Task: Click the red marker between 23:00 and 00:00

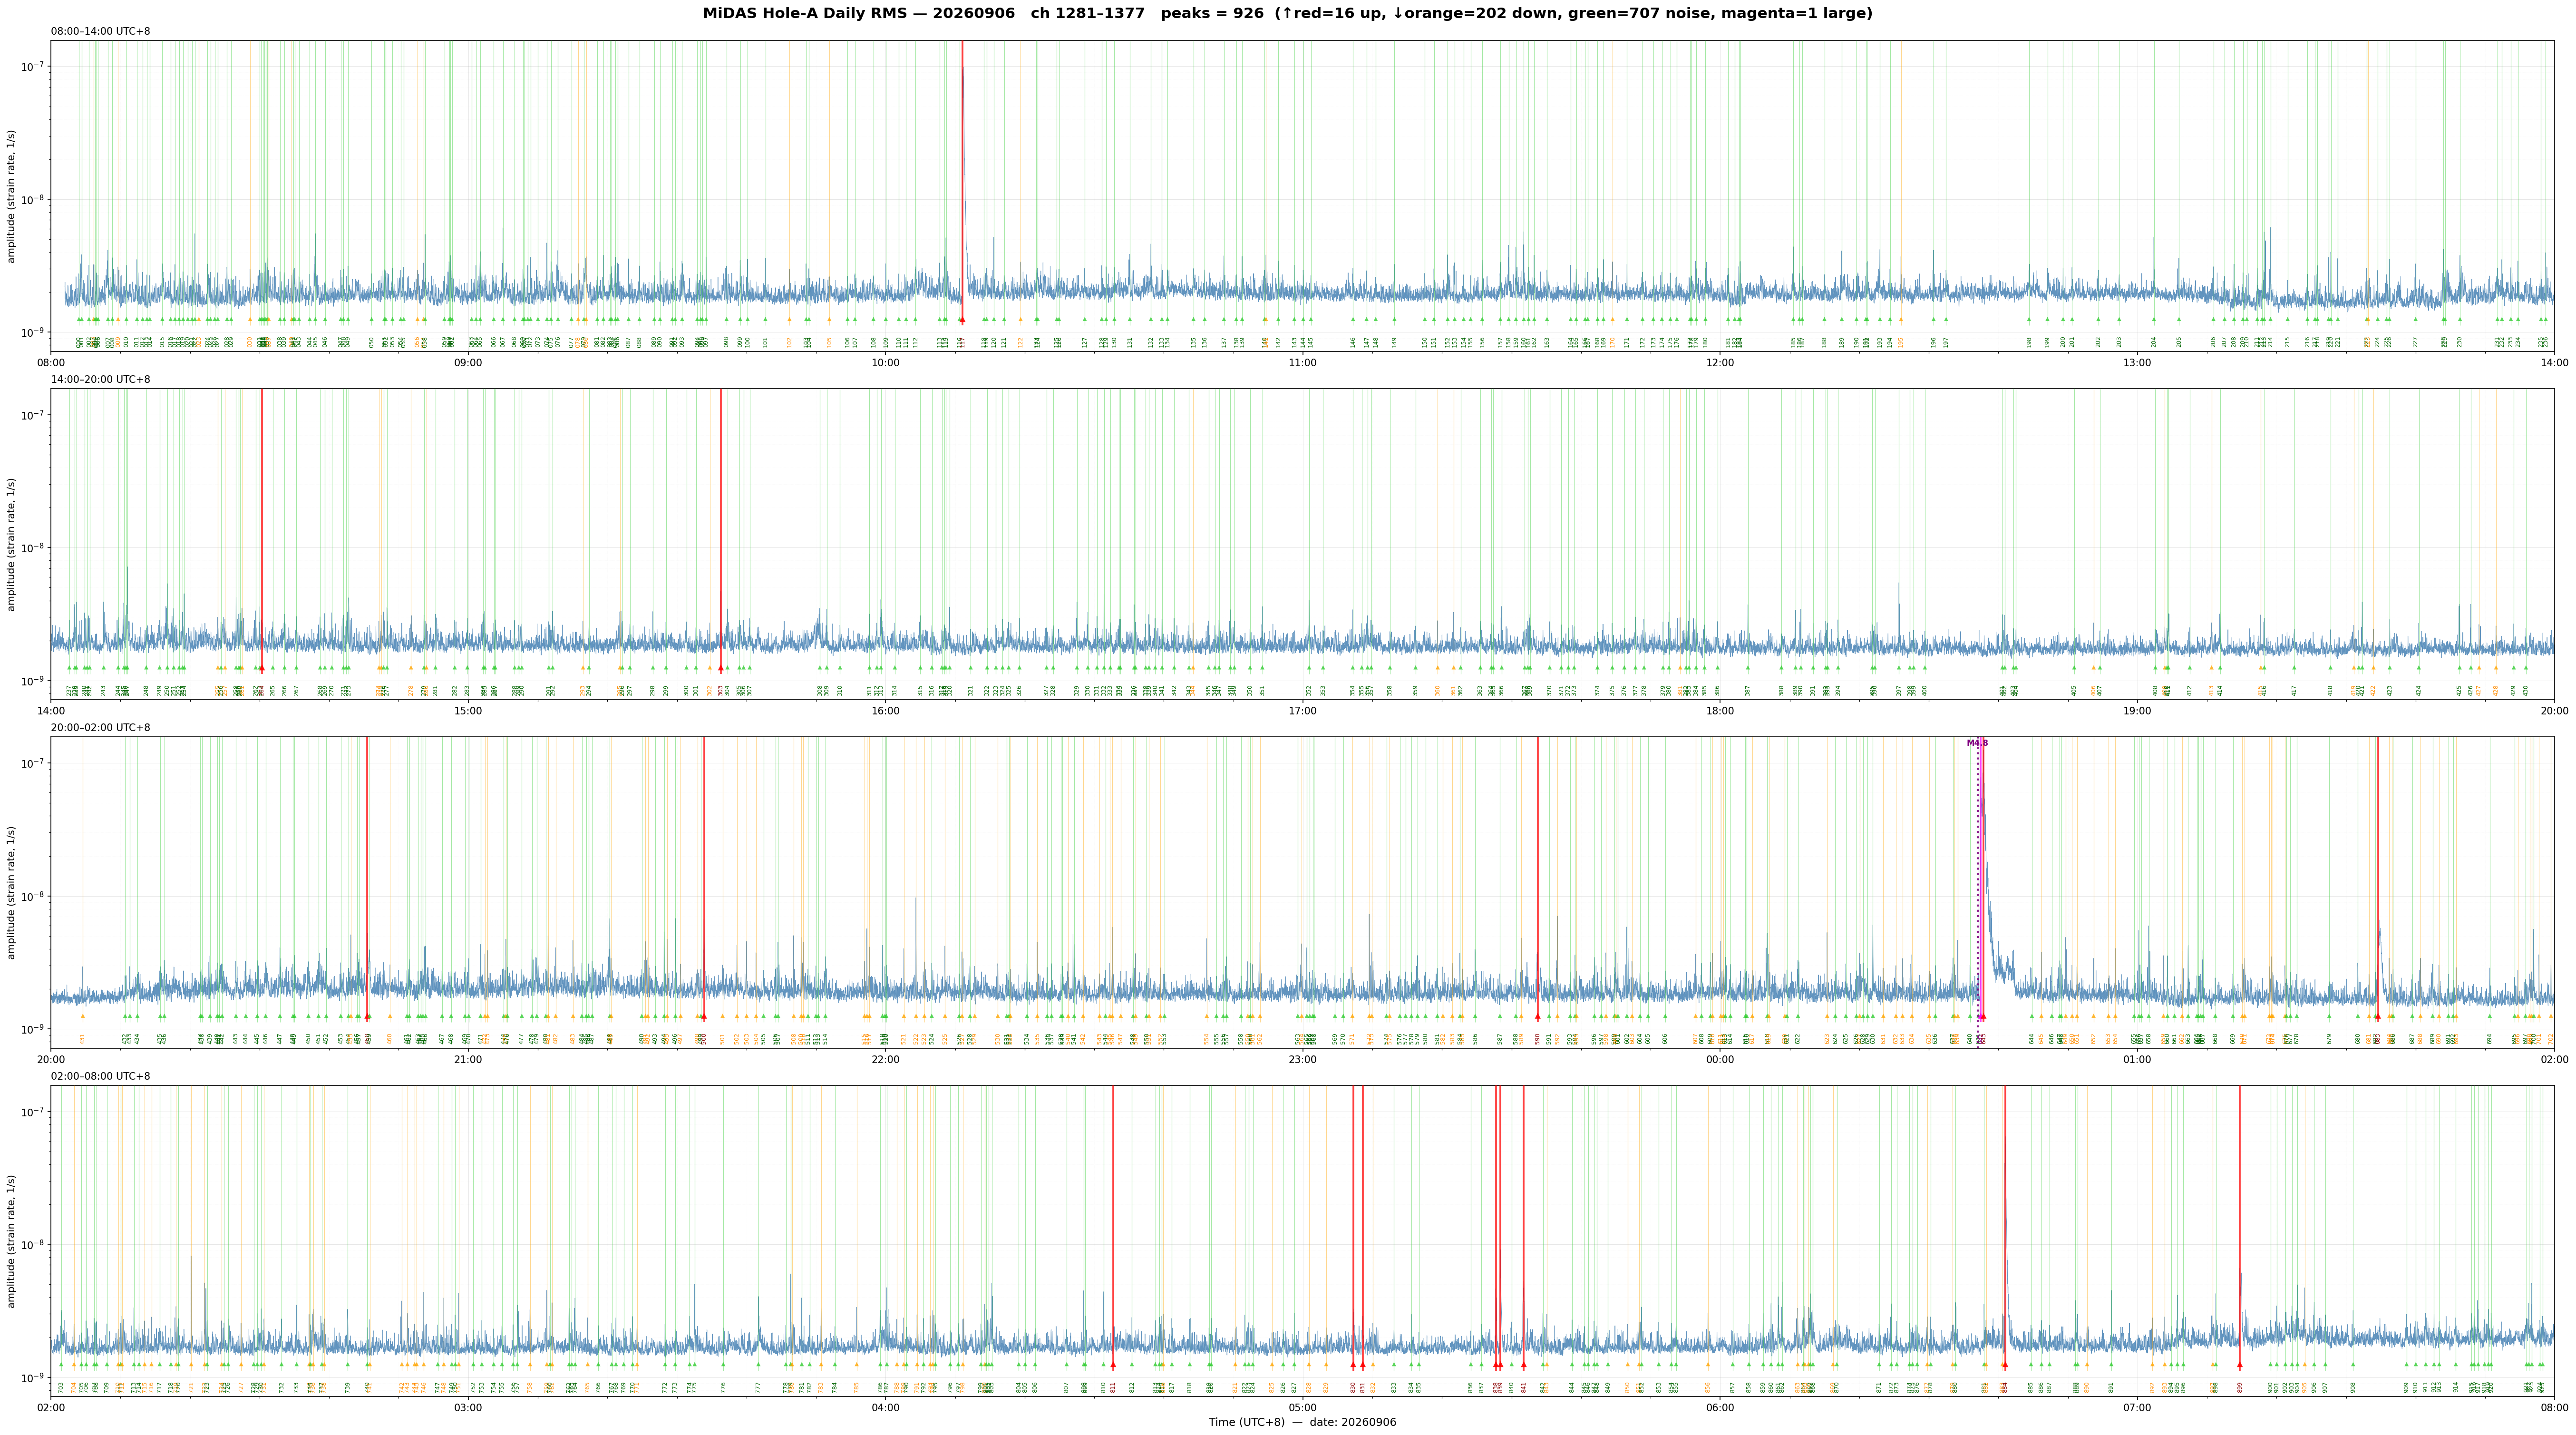Action: pyautogui.click(x=1538, y=1017)
